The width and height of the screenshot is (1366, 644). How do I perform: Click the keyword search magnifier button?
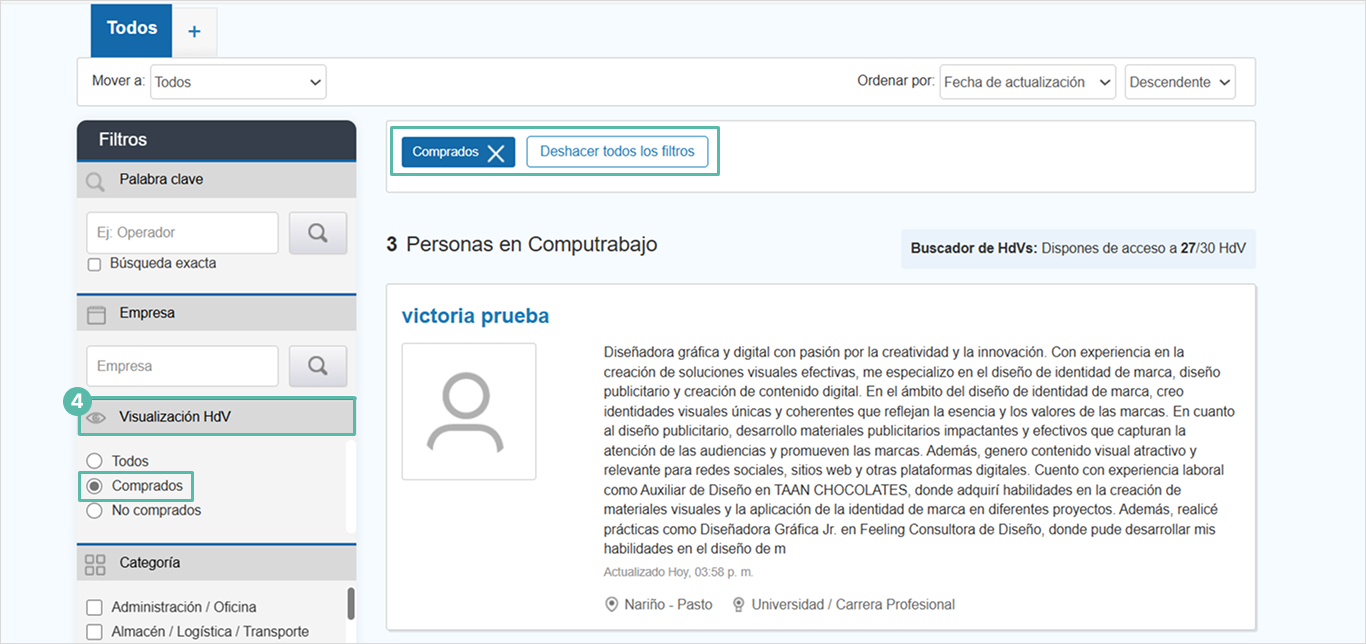pyautogui.click(x=318, y=233)
